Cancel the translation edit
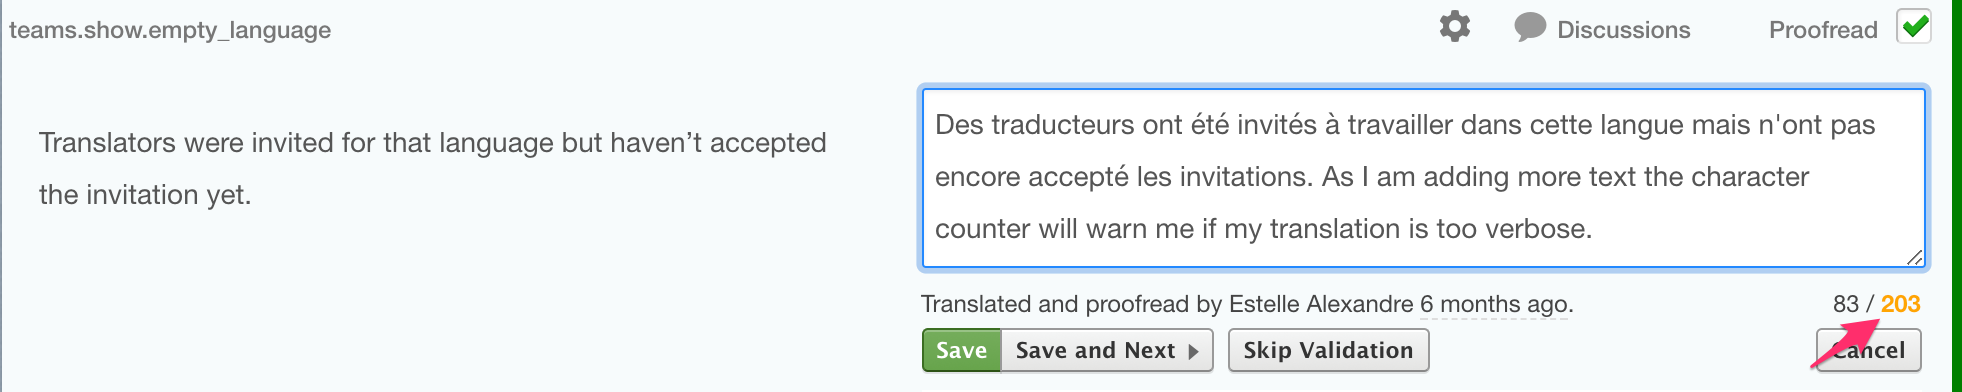The width and height of the screenshot is (1962, 392). 1868,350
